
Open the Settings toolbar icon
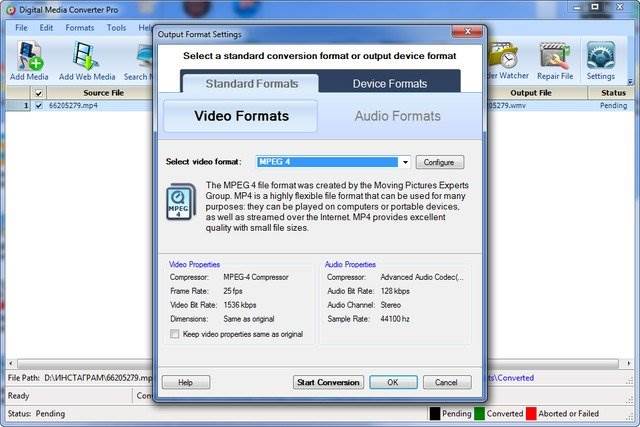click(x=600, y=60)
